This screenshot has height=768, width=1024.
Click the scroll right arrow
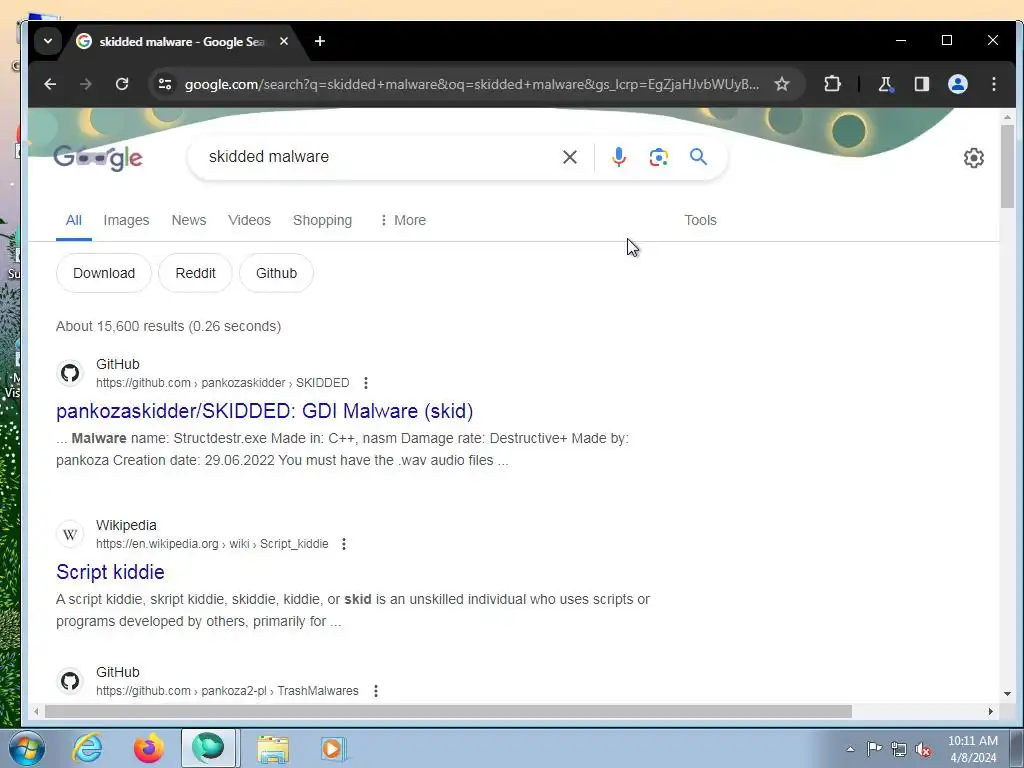pos(991,711)
